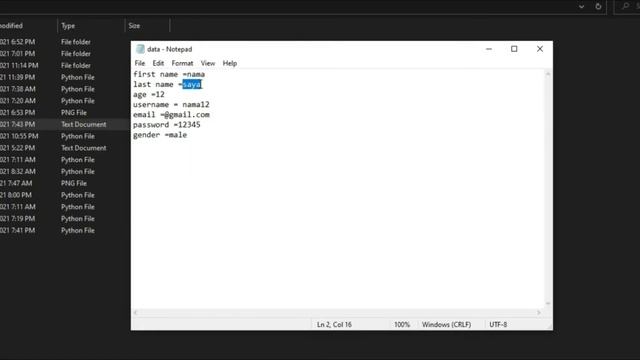Screen dimensions: 640x360
Task: Click the gender =male line
Action: pos(160,135)
